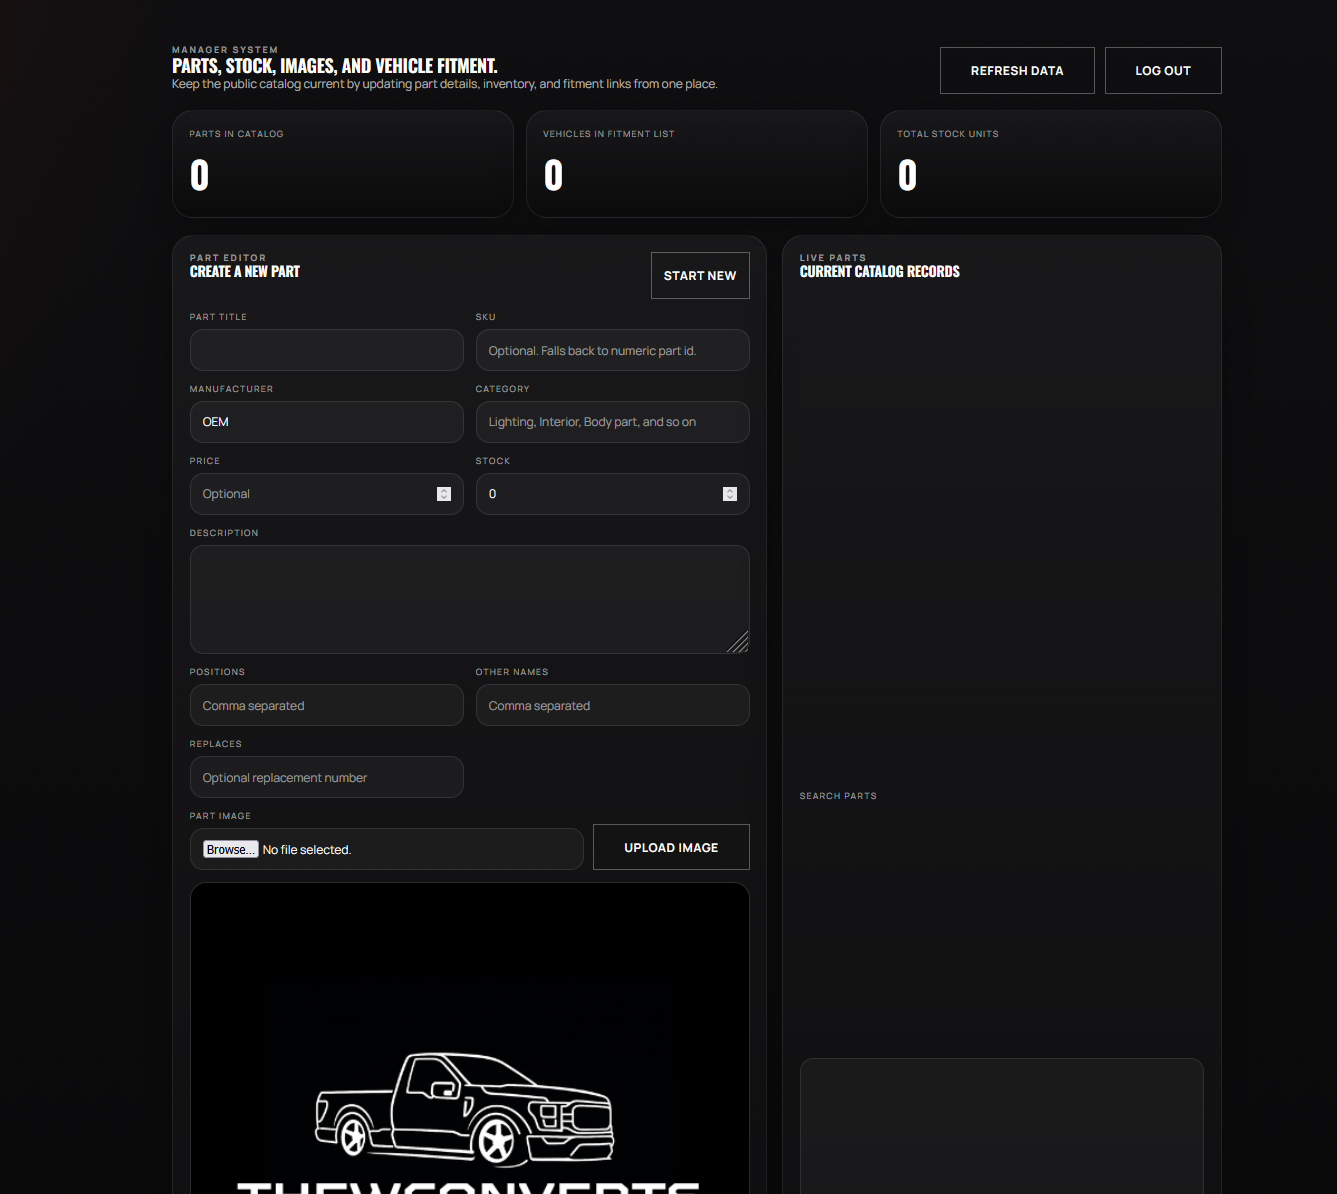Start a new part with Start New

click(x=700, y=276)
